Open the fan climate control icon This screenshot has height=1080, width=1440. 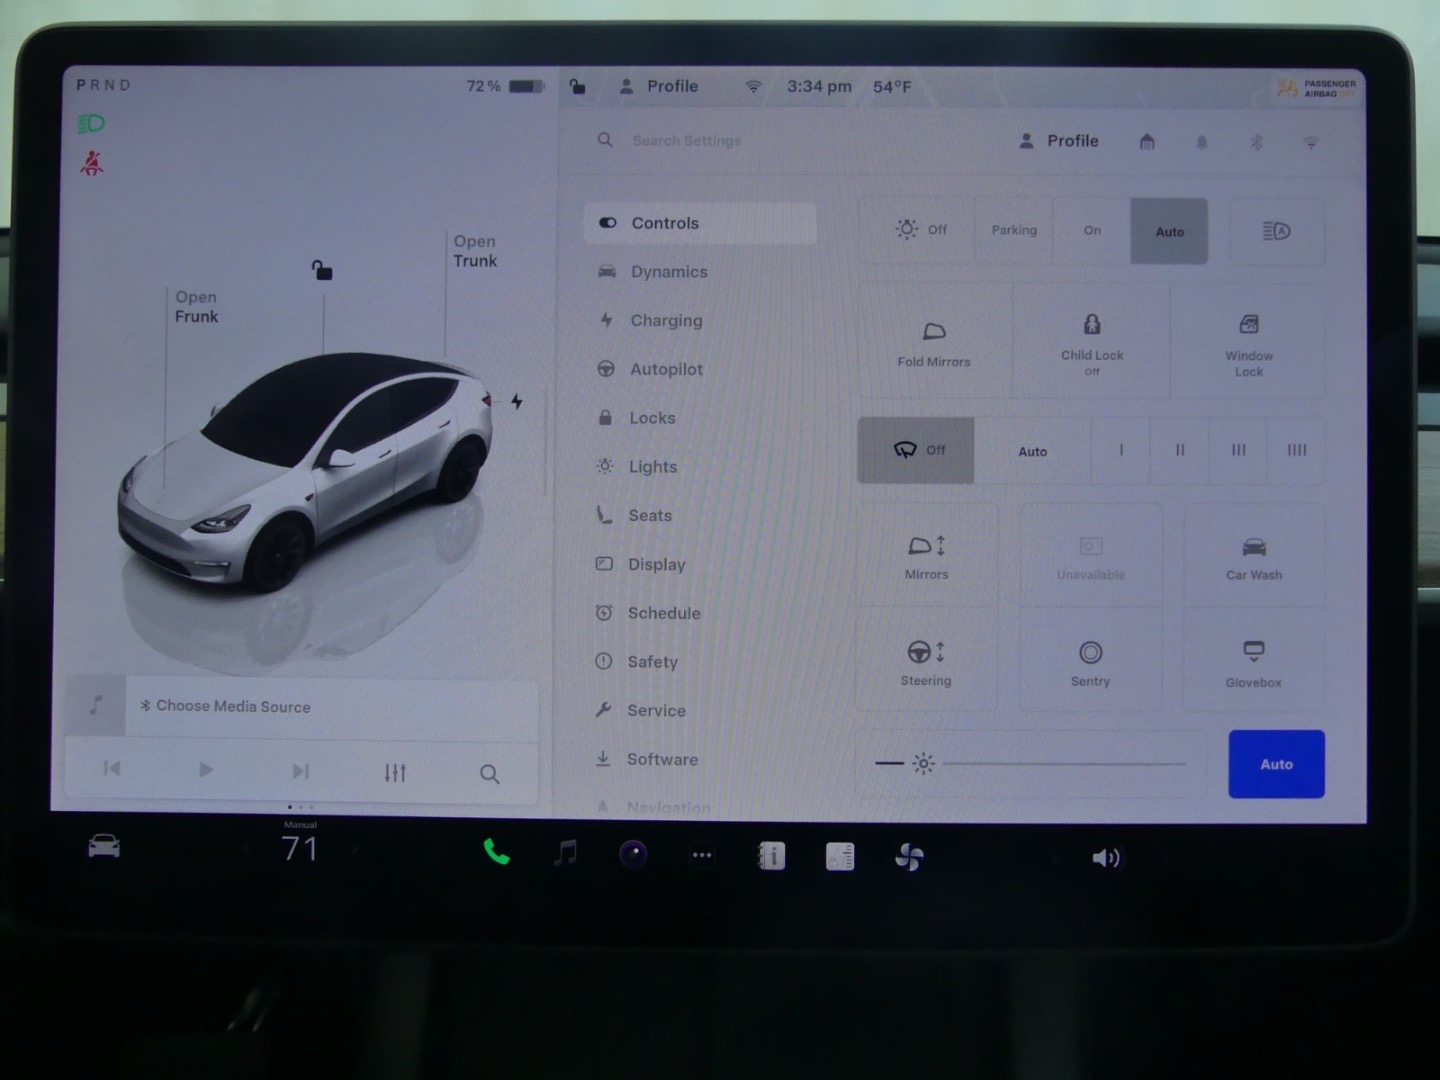click(x=909, y=857)
